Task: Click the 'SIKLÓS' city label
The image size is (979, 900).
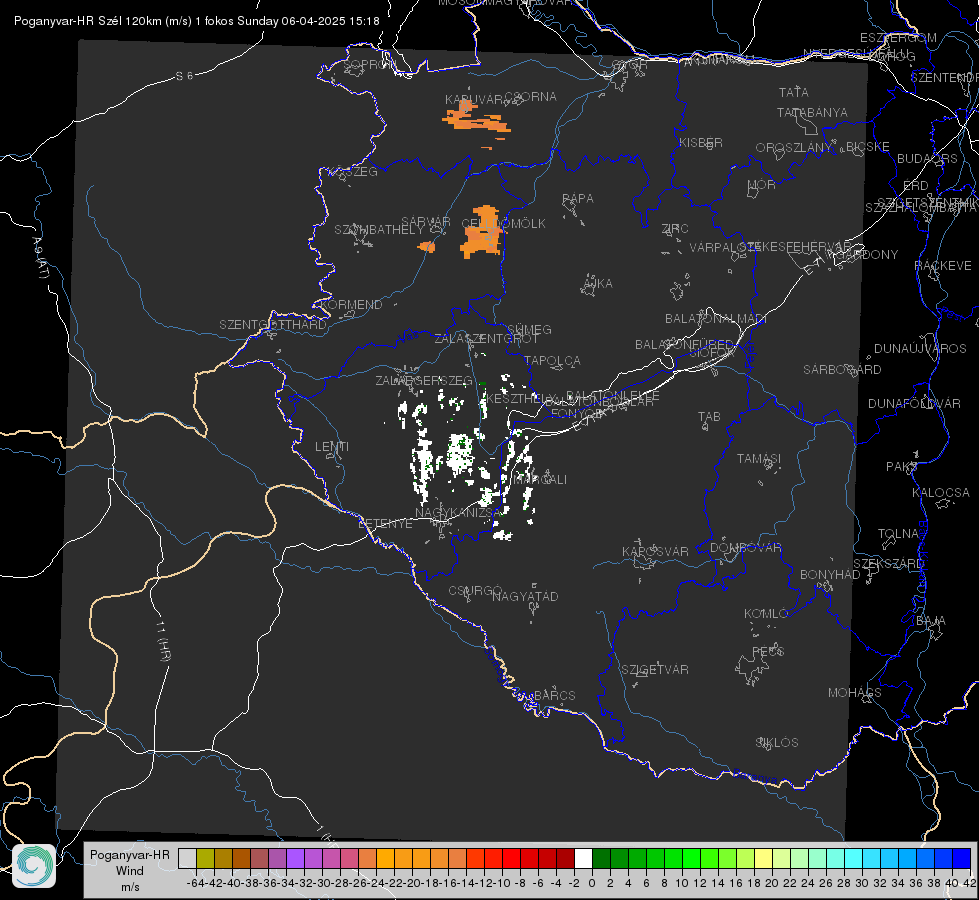Action: (777, 743)
